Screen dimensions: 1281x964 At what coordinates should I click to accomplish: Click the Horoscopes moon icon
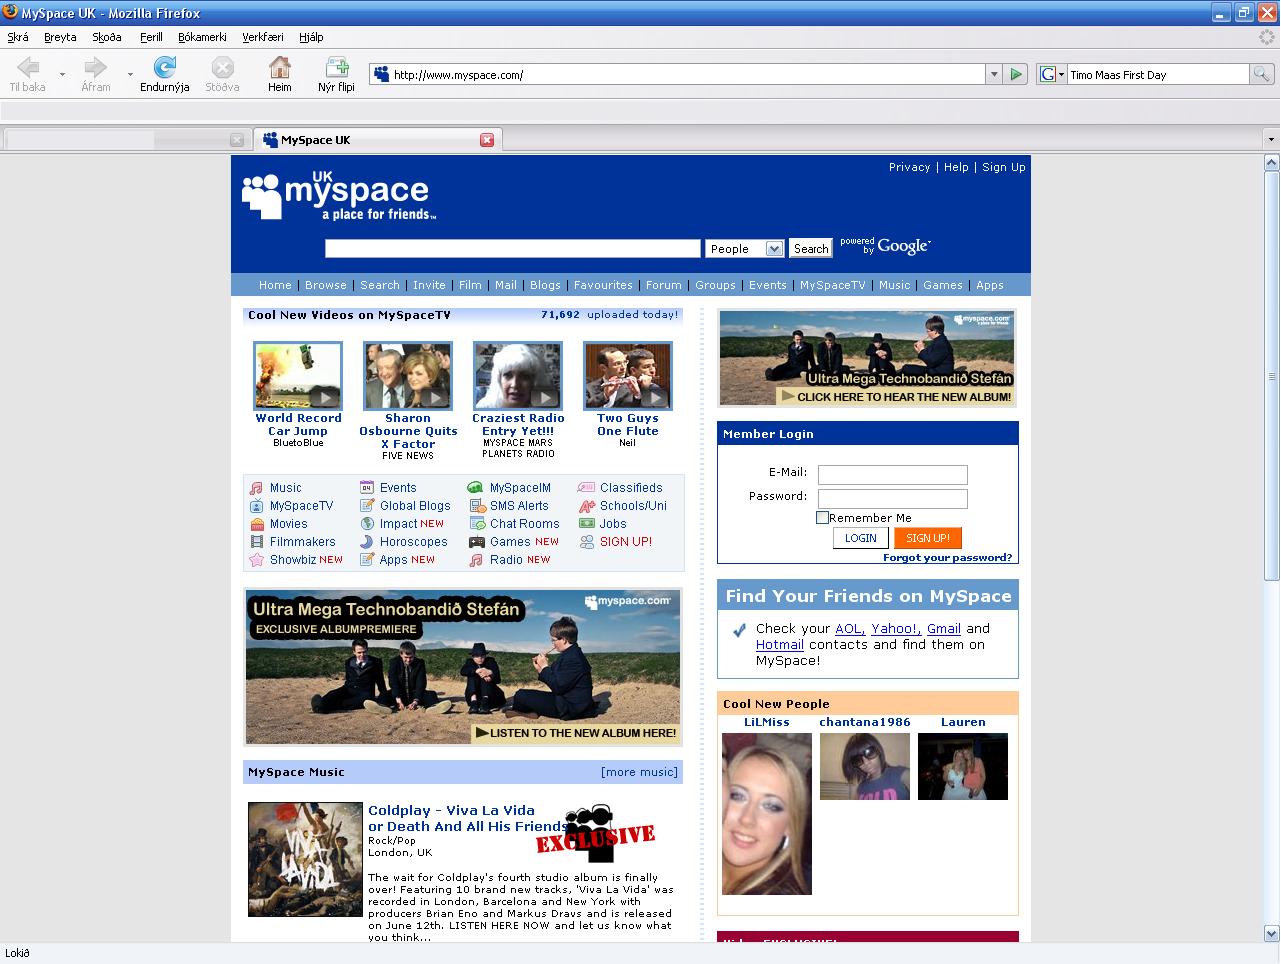point(367,542)
